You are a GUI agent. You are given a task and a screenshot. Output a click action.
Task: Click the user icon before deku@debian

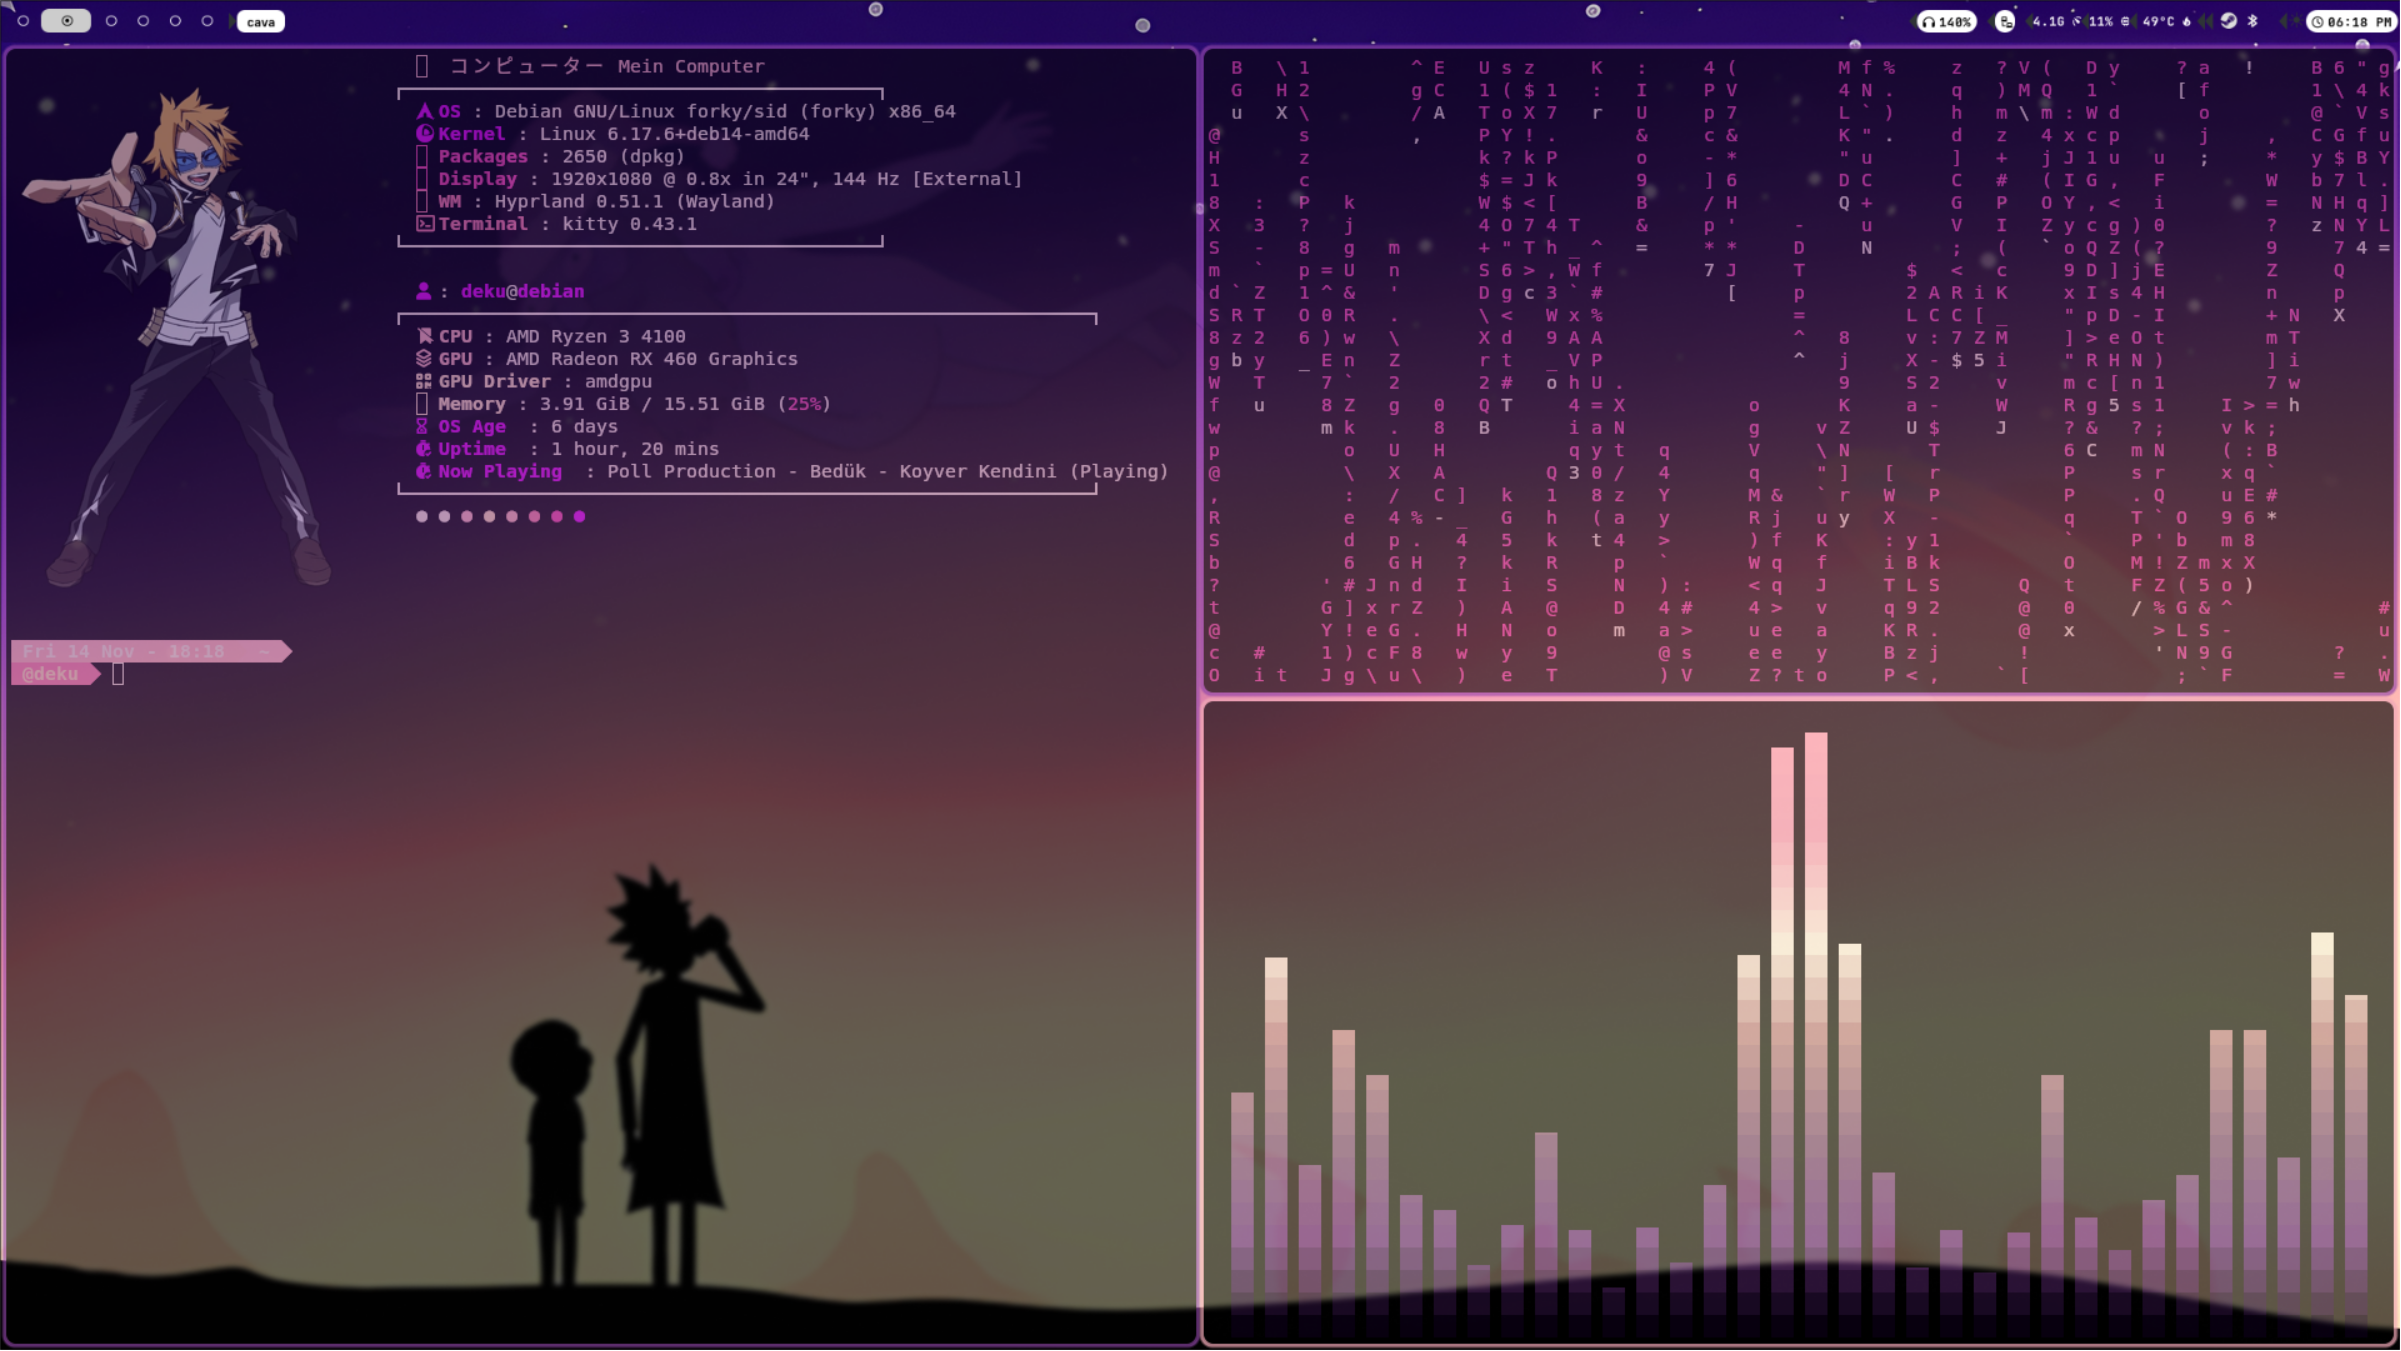click(423, 291)
